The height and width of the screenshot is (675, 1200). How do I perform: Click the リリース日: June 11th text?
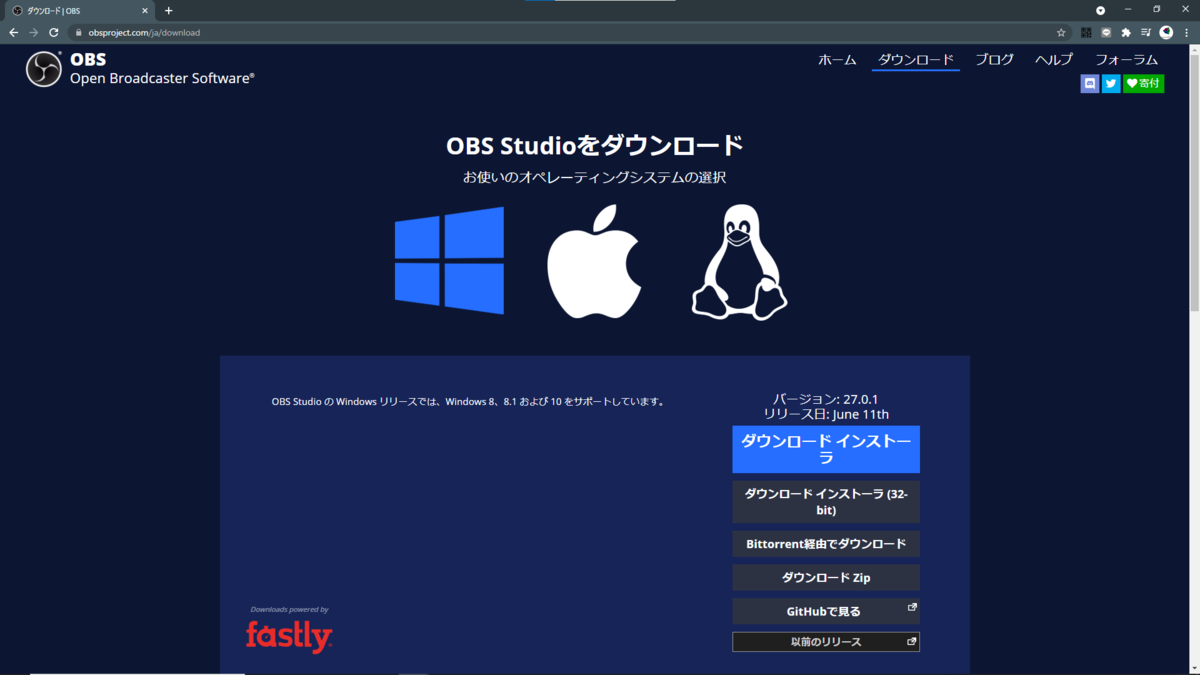[826, 414]
